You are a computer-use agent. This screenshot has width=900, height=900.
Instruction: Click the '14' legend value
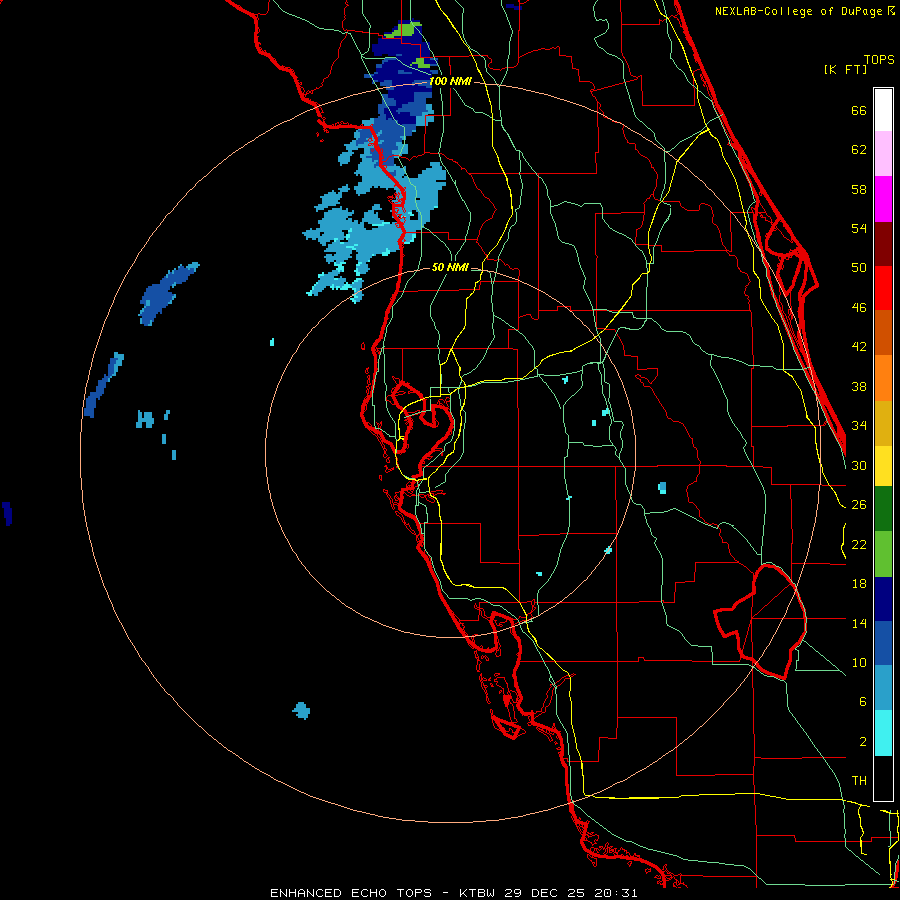tap(859, 623)
